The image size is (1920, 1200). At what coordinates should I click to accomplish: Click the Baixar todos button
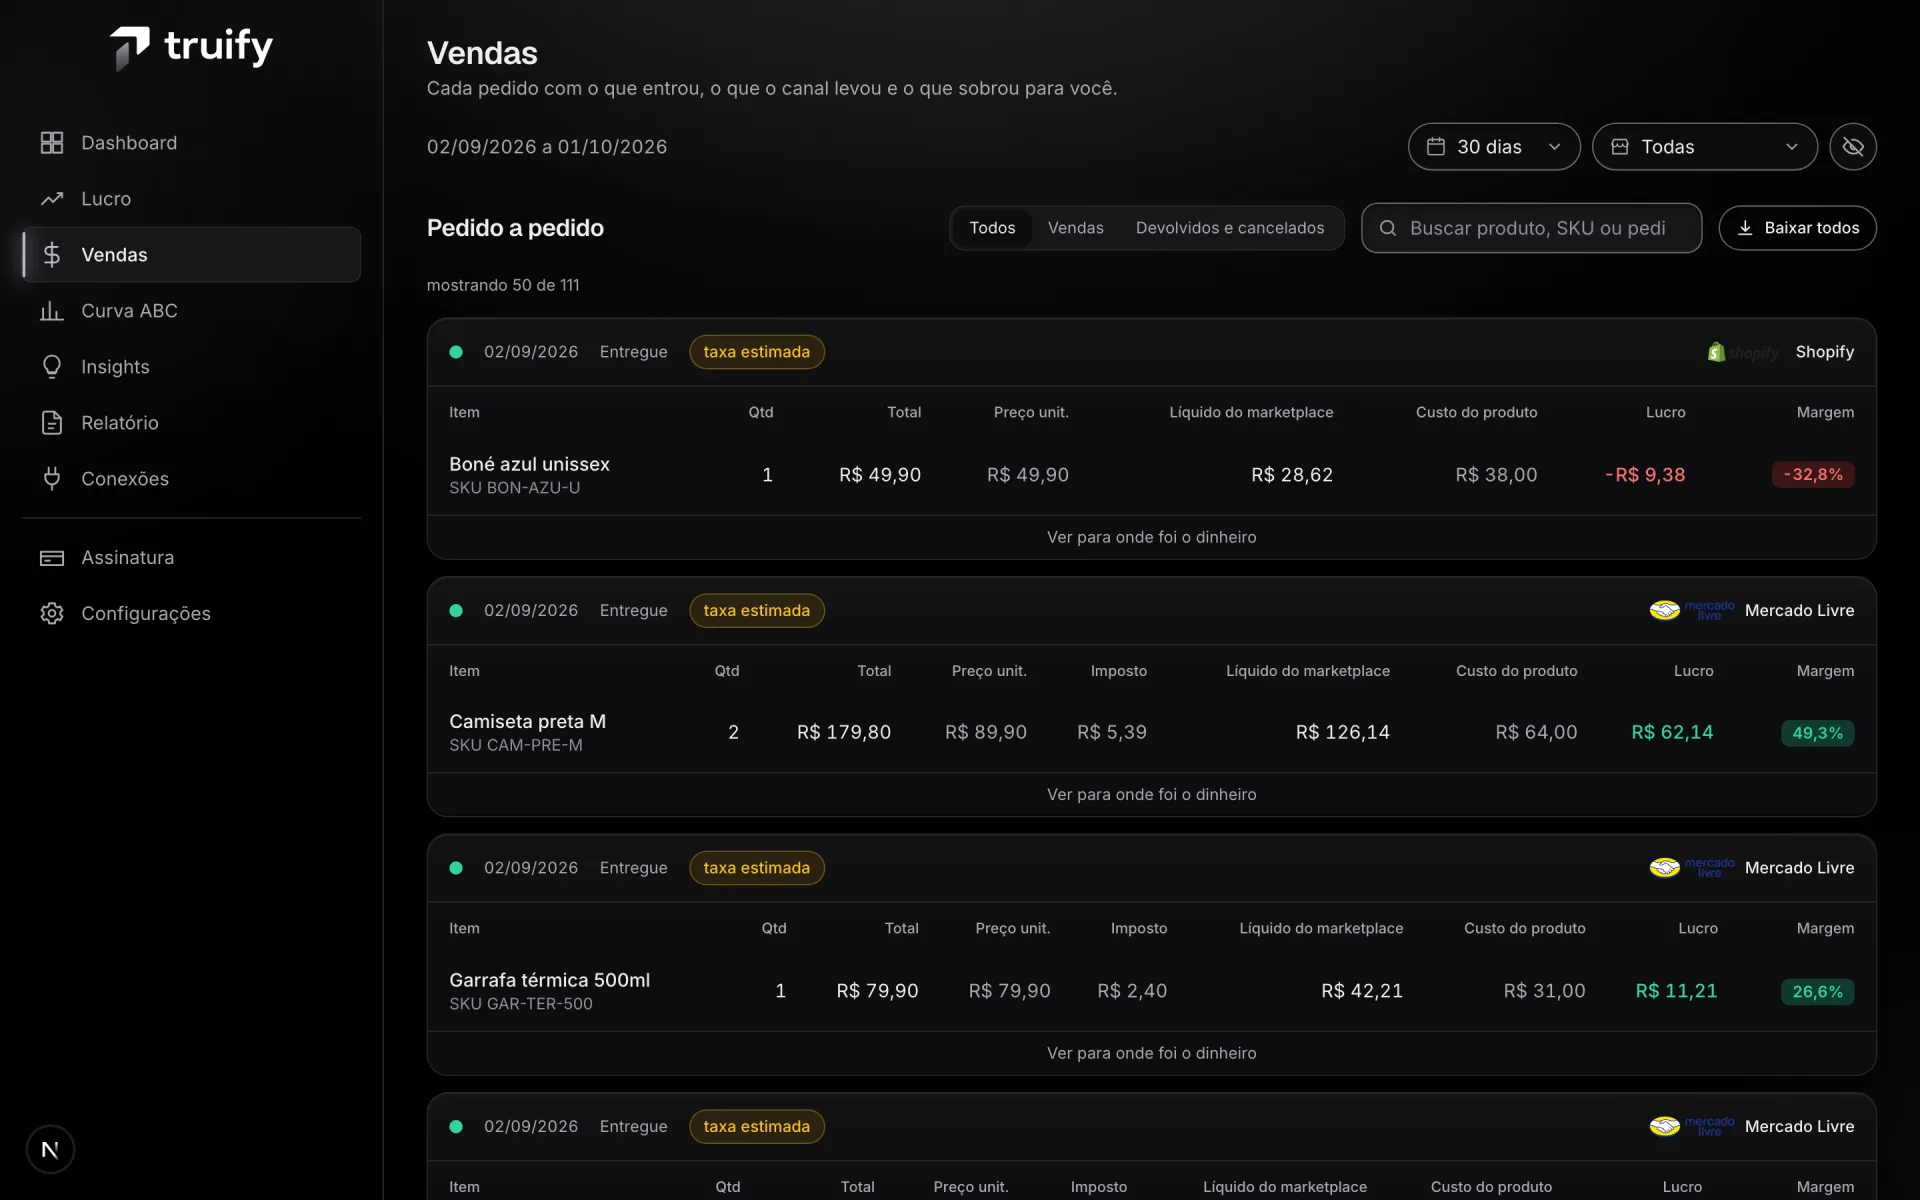pos(1797,228)
